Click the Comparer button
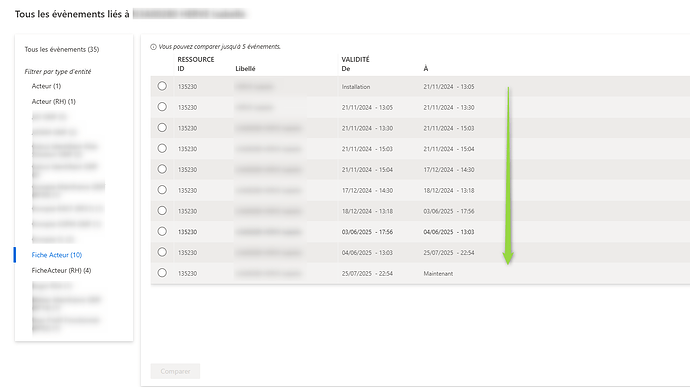Viewport: 690px width, 389px height. 175,371
